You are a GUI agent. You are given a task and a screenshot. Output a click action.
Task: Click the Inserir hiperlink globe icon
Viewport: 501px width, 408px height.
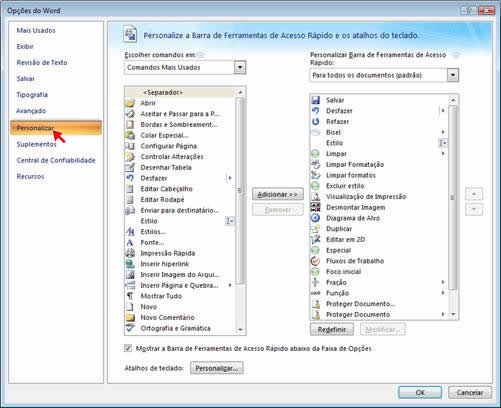(130, 264)
